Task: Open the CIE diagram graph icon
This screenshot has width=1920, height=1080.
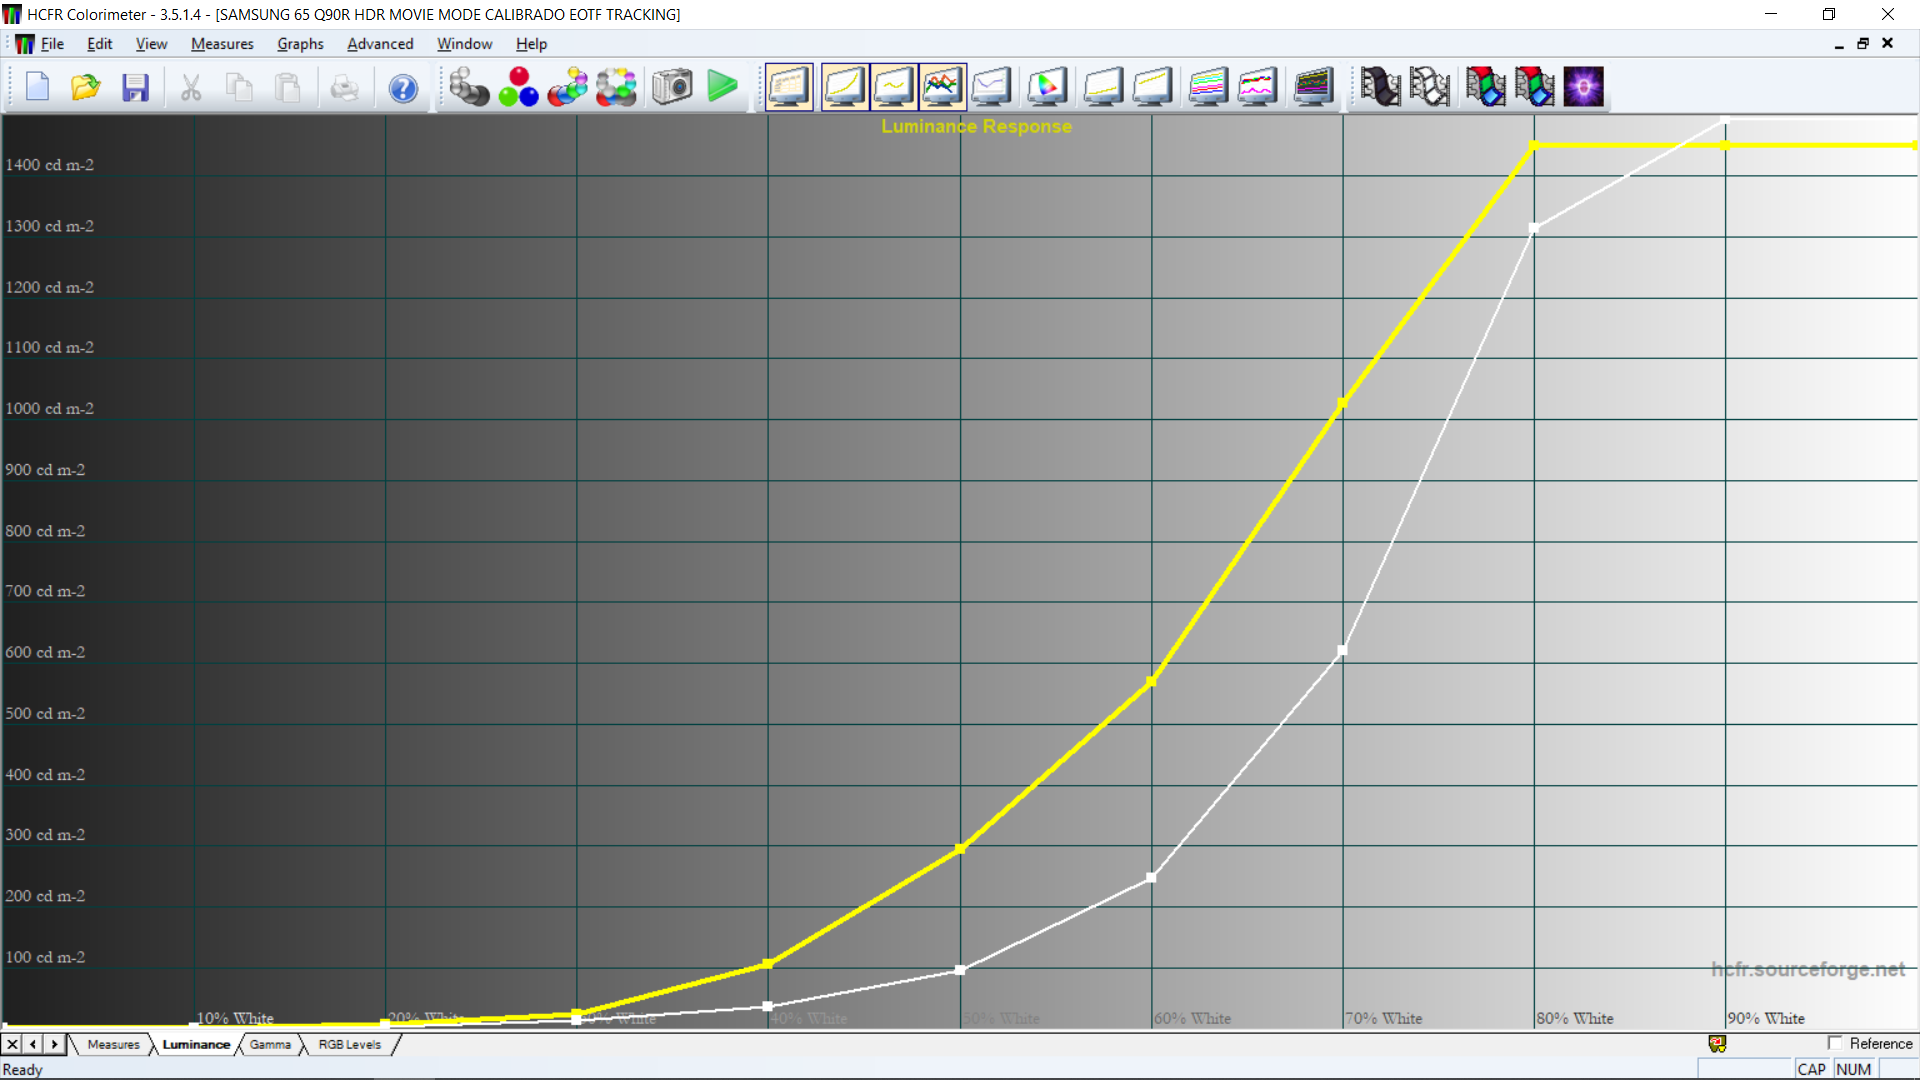Action: [1046, 87]
